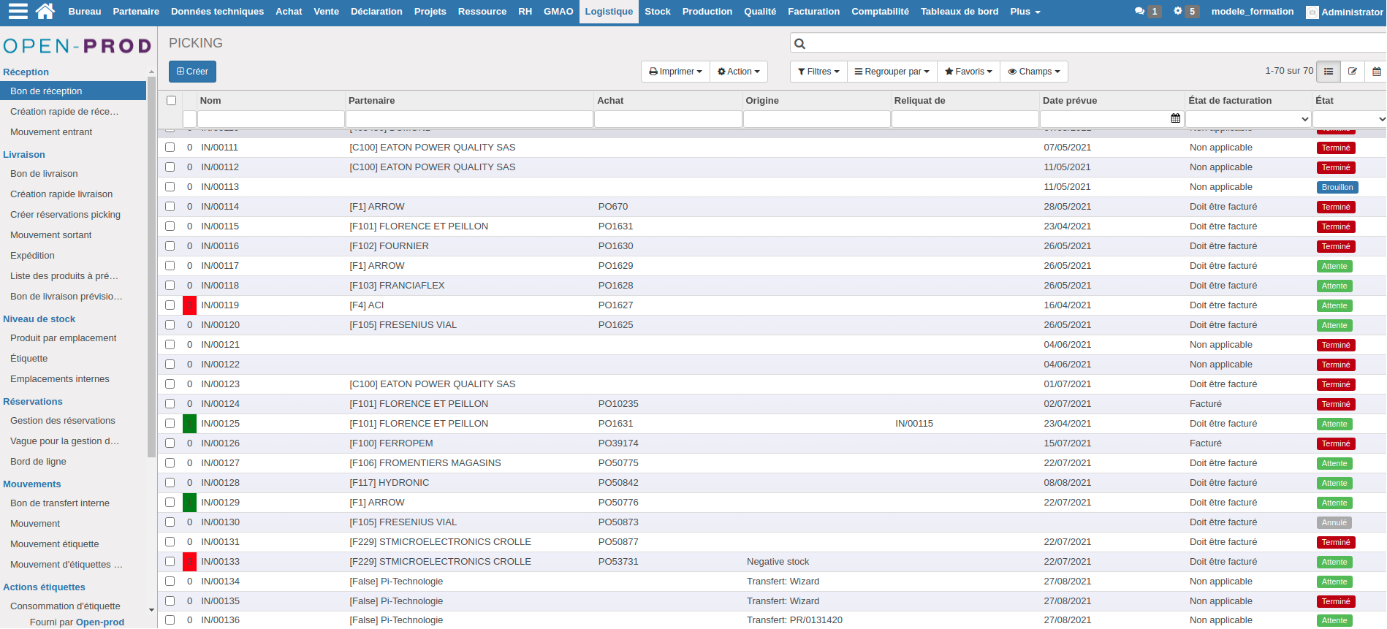Select the IN/00131 row checkbox
Screen dimensions: 1387x629
pos(170,542)
